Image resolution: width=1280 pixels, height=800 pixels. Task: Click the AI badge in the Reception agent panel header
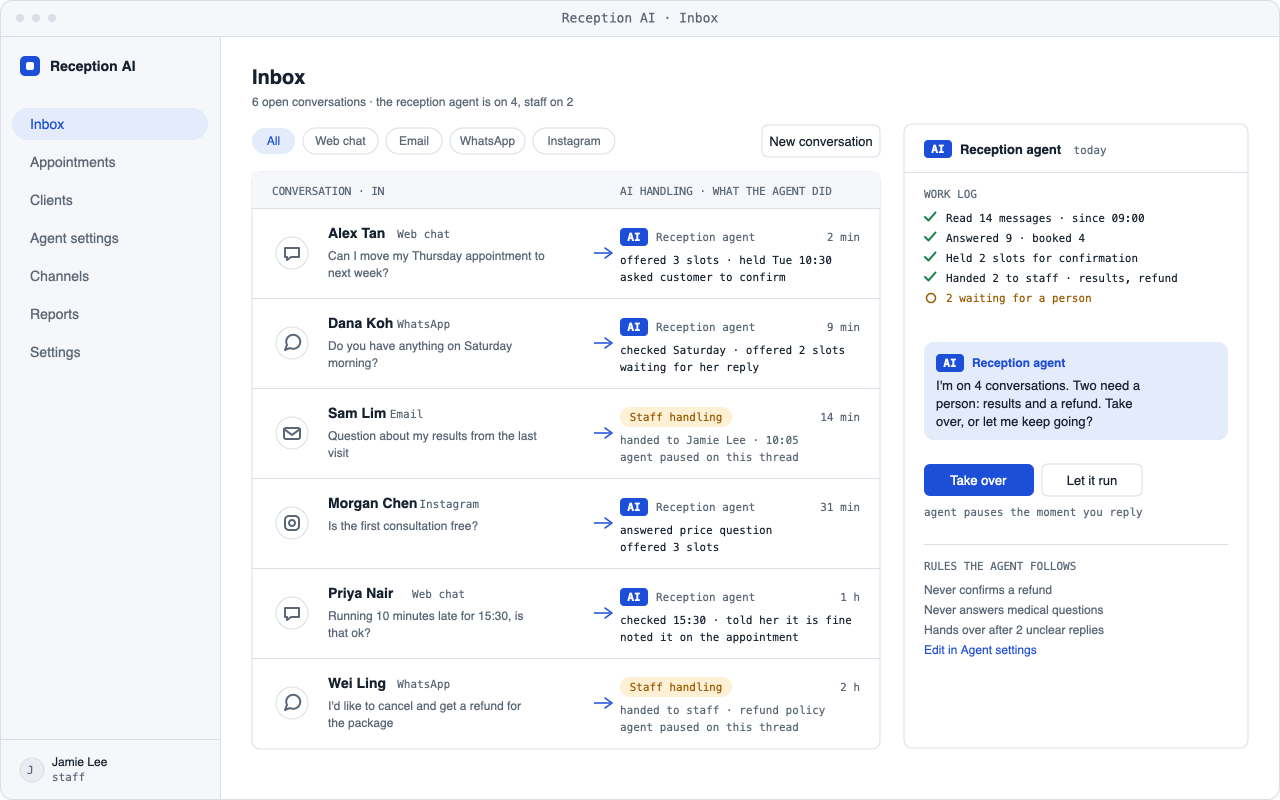[937, 149]
